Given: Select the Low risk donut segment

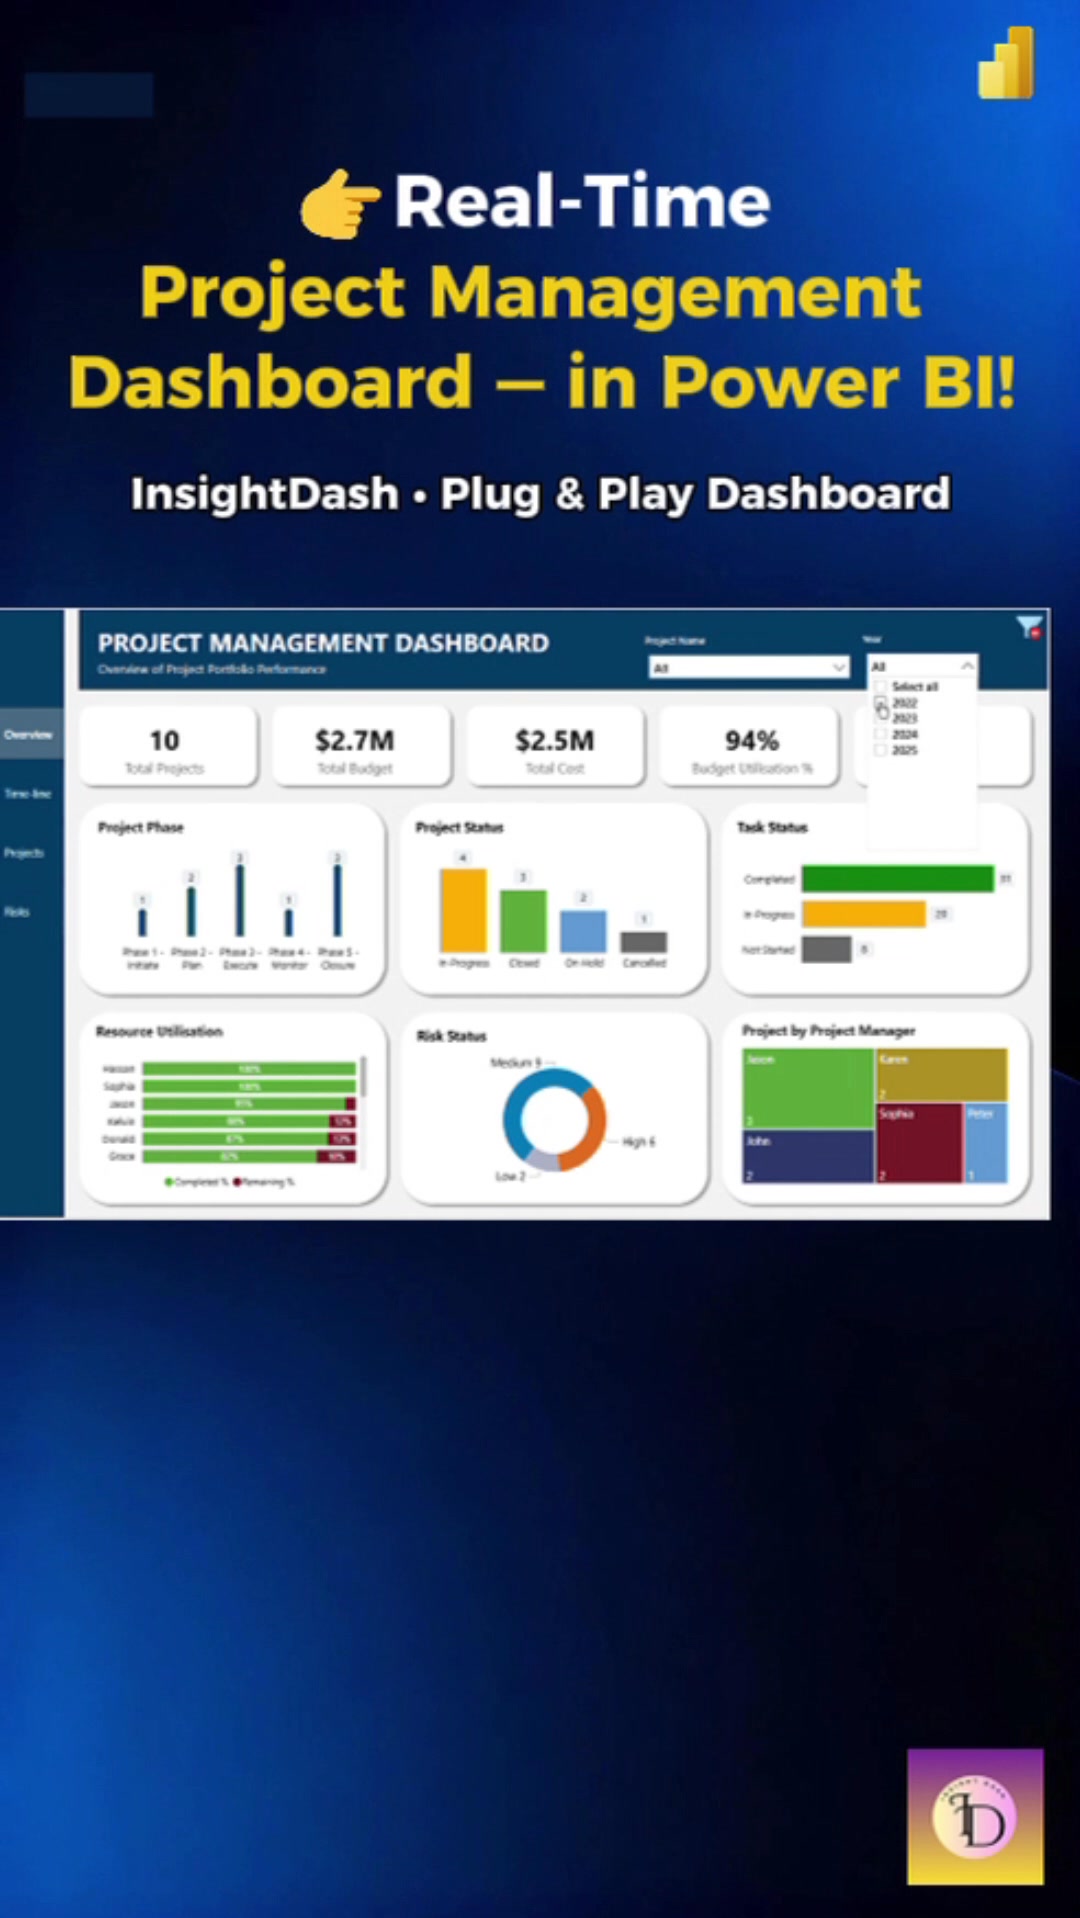Looking at the screenshot, I should tap(542, 1160).
